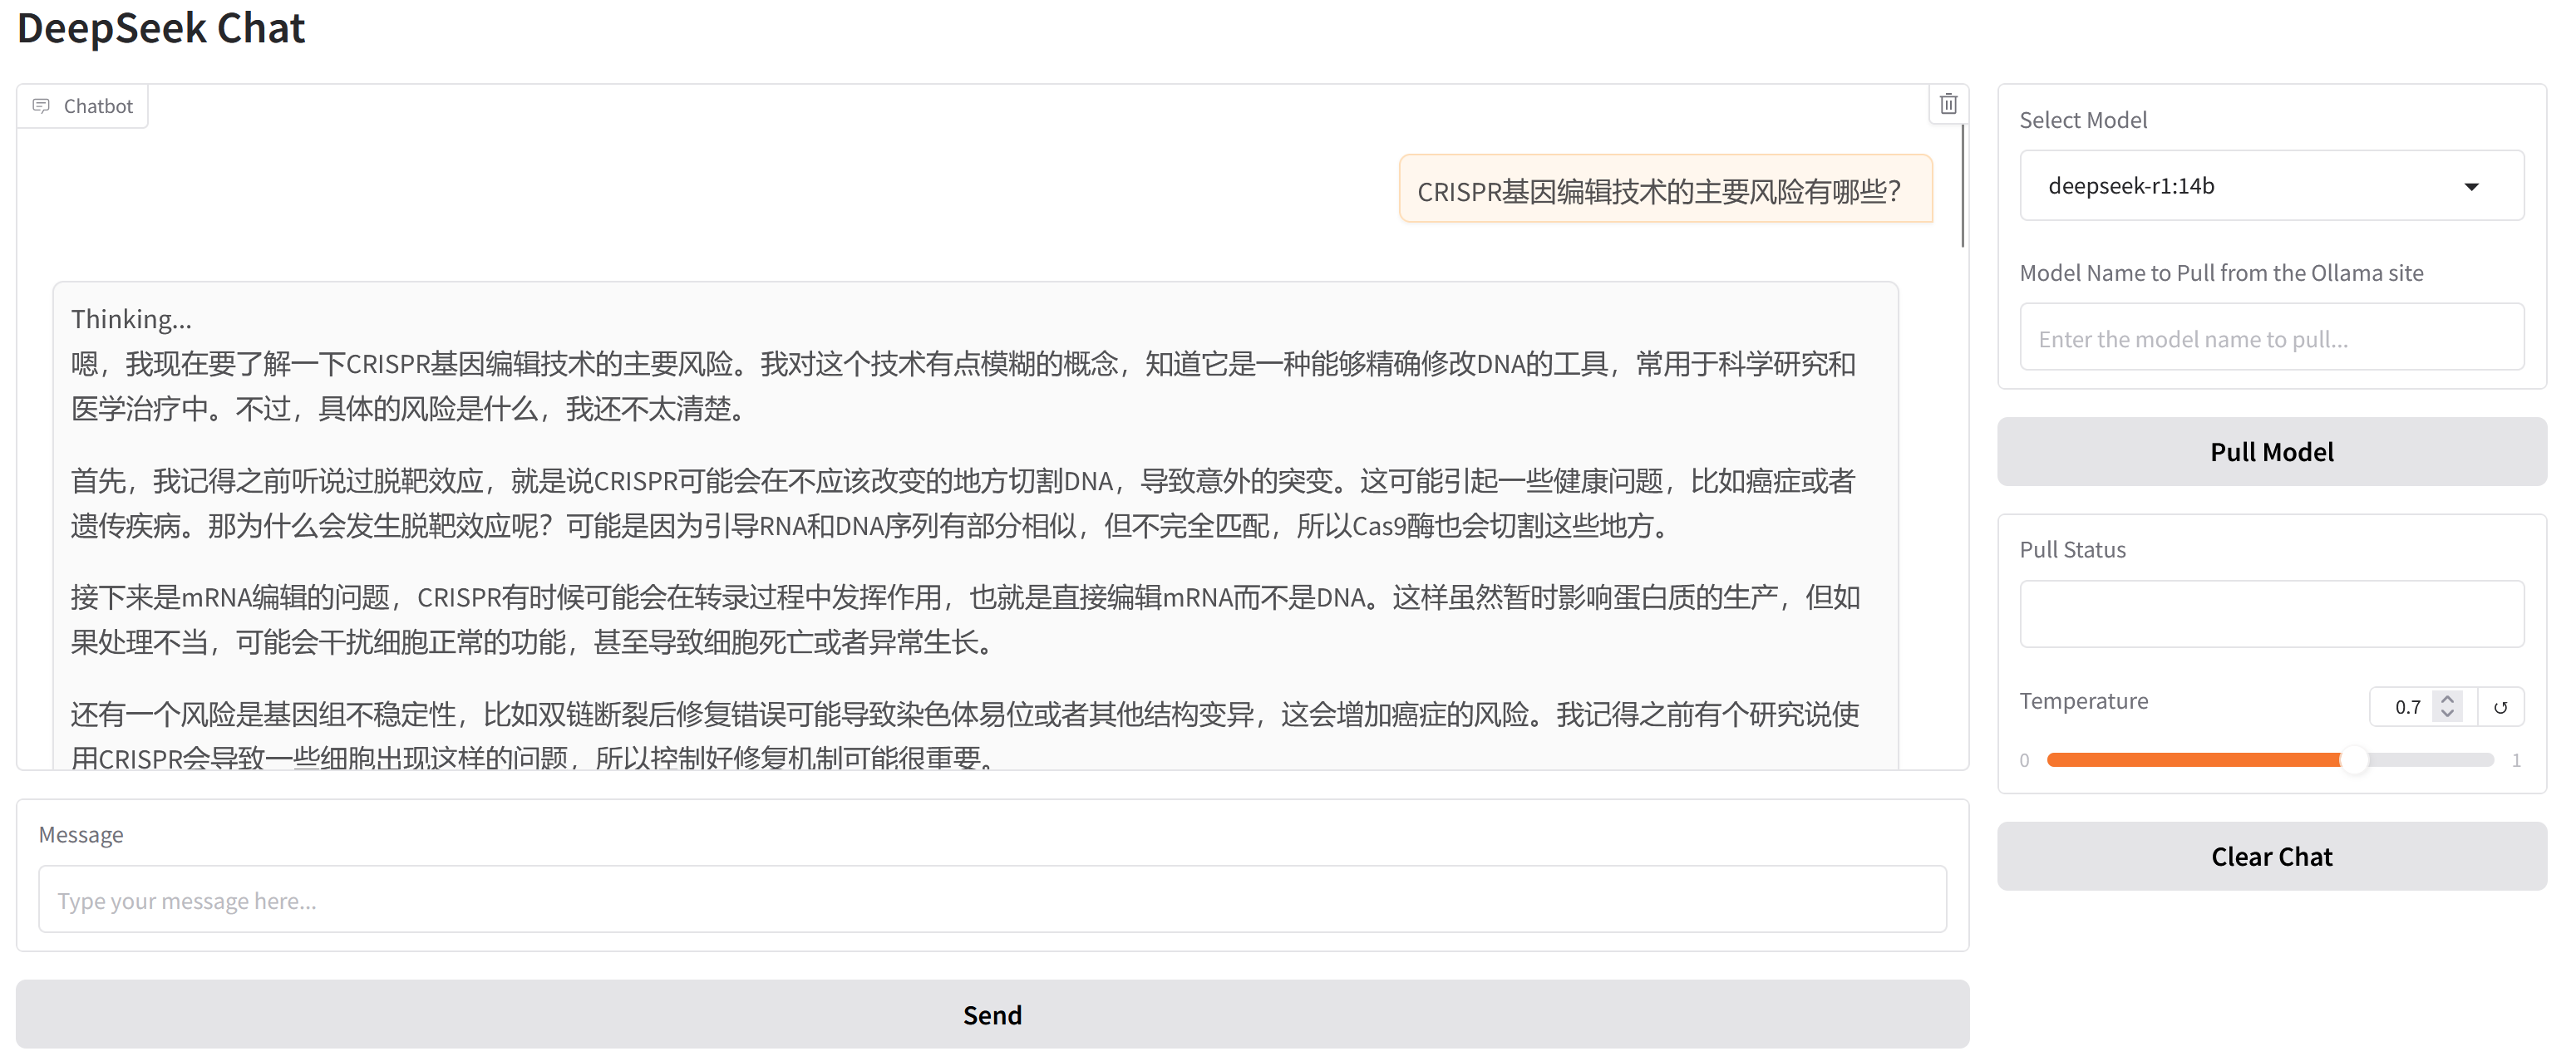This screenshot has height=1061, width=2576.
Task: Focus the model name to pull field
Action: [x=2271, y=338]
